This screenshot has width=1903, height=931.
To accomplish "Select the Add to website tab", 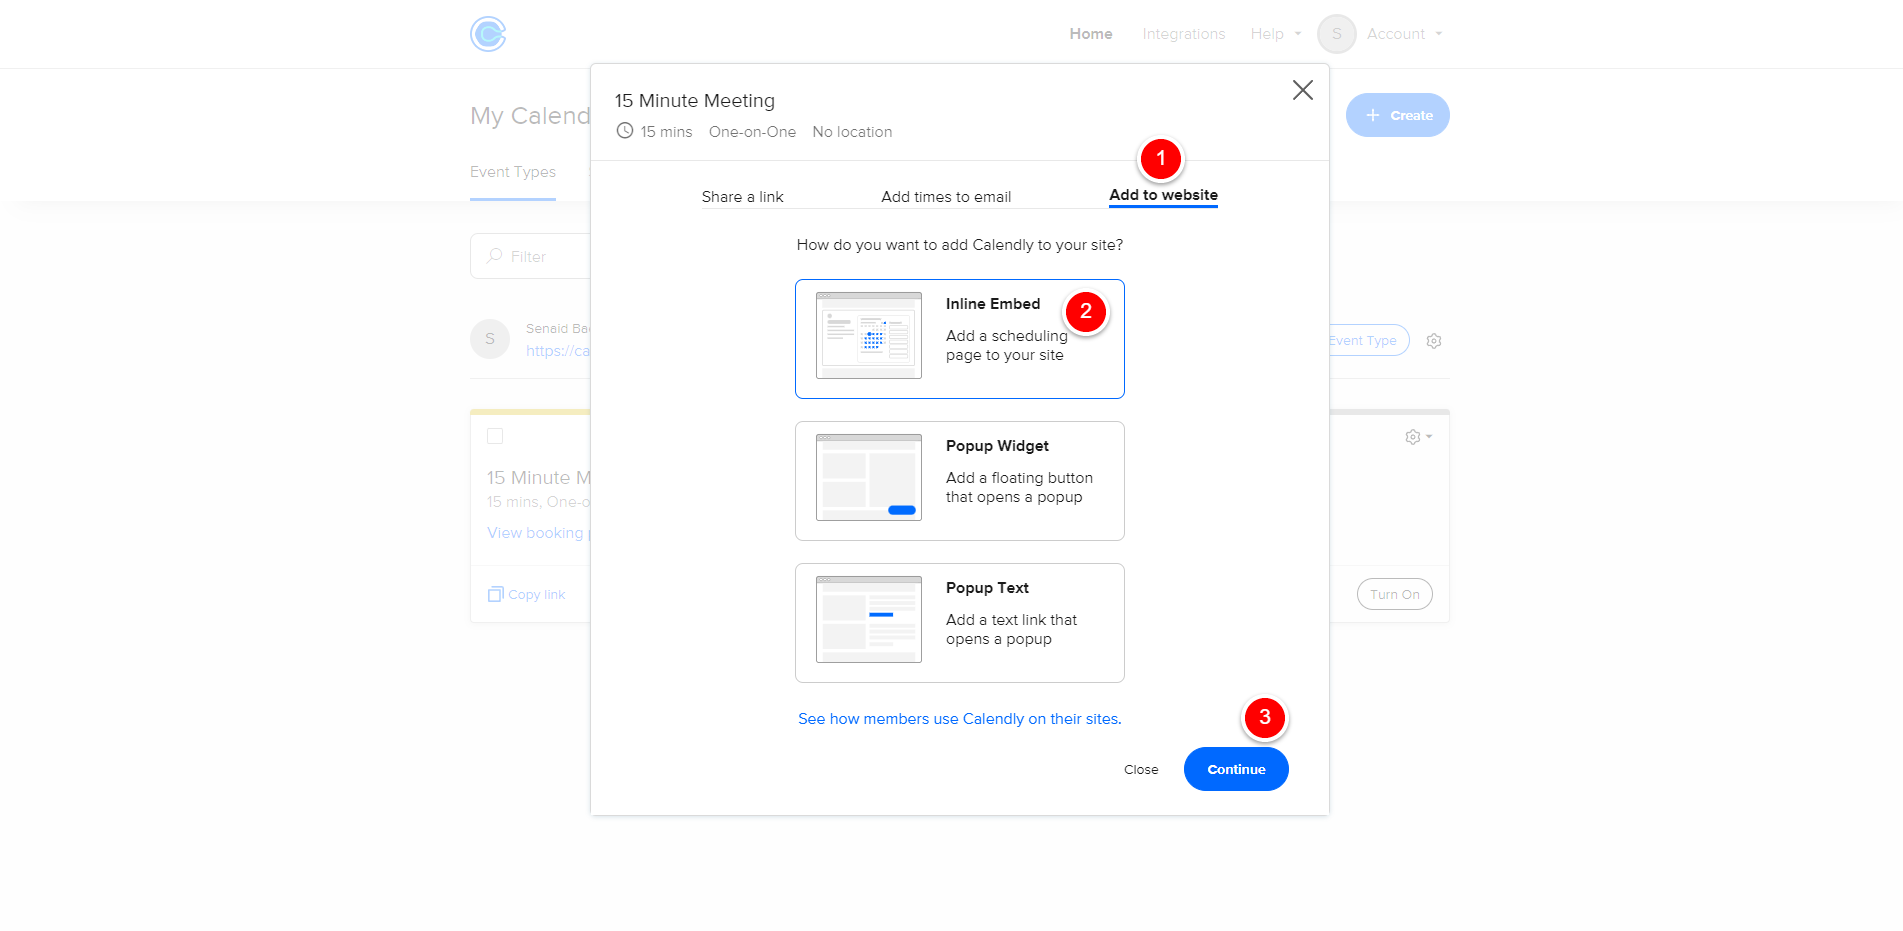I will click(x=1163, y=195).
